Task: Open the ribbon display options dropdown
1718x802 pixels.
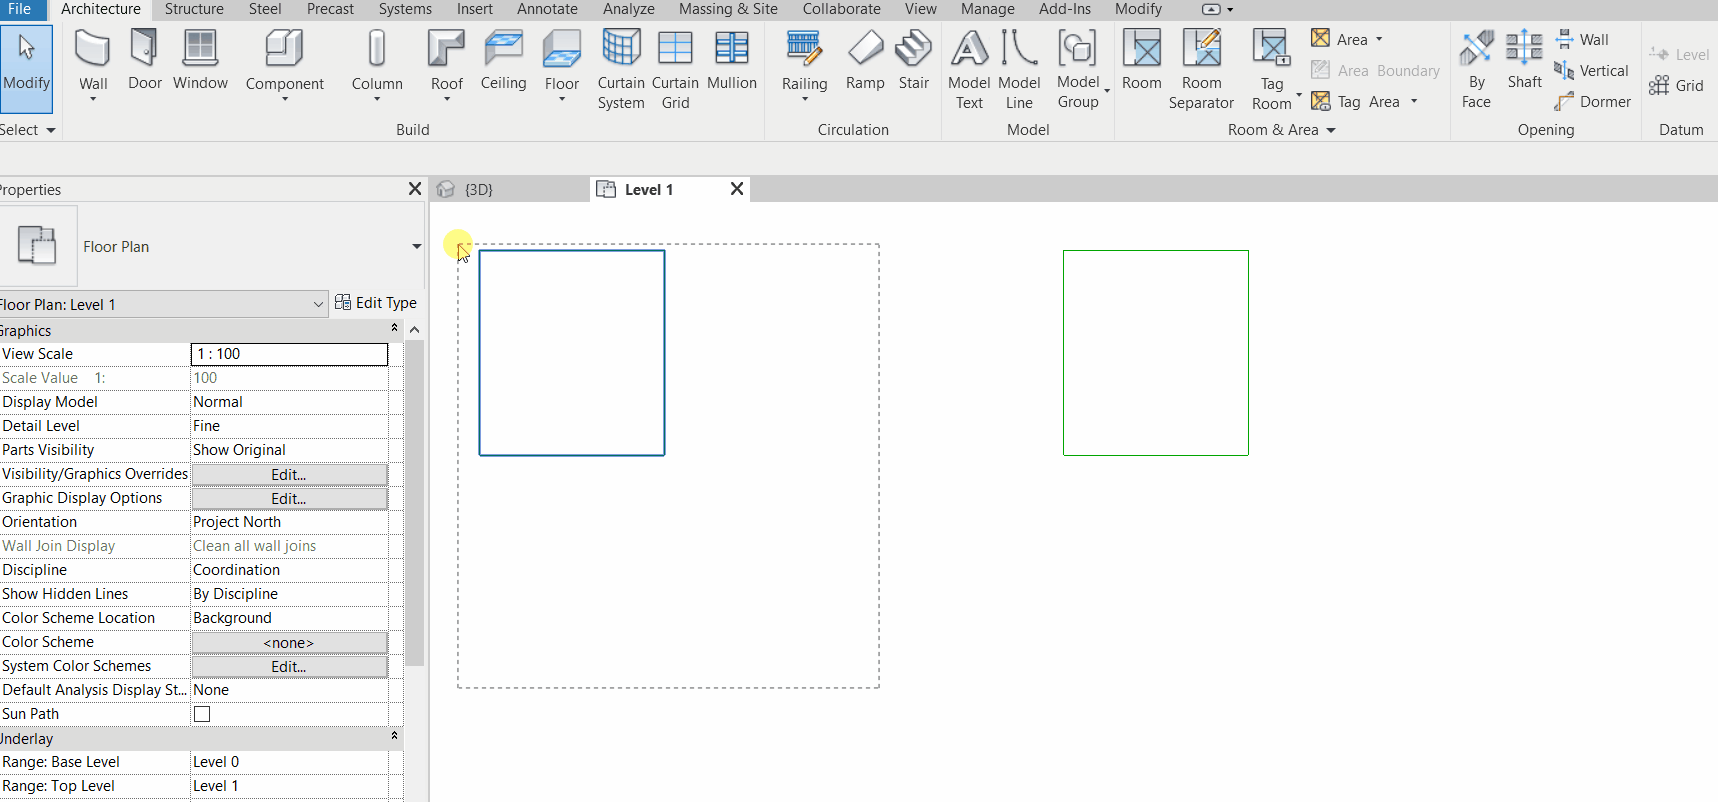Action: [x=1230, y=9]
